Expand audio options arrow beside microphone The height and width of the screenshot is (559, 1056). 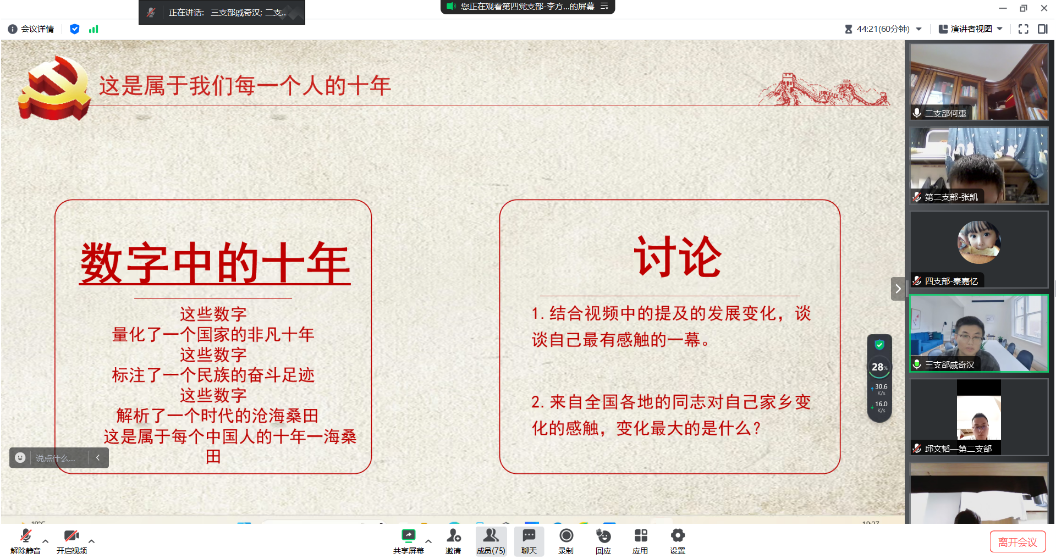(x=46, y=540)
